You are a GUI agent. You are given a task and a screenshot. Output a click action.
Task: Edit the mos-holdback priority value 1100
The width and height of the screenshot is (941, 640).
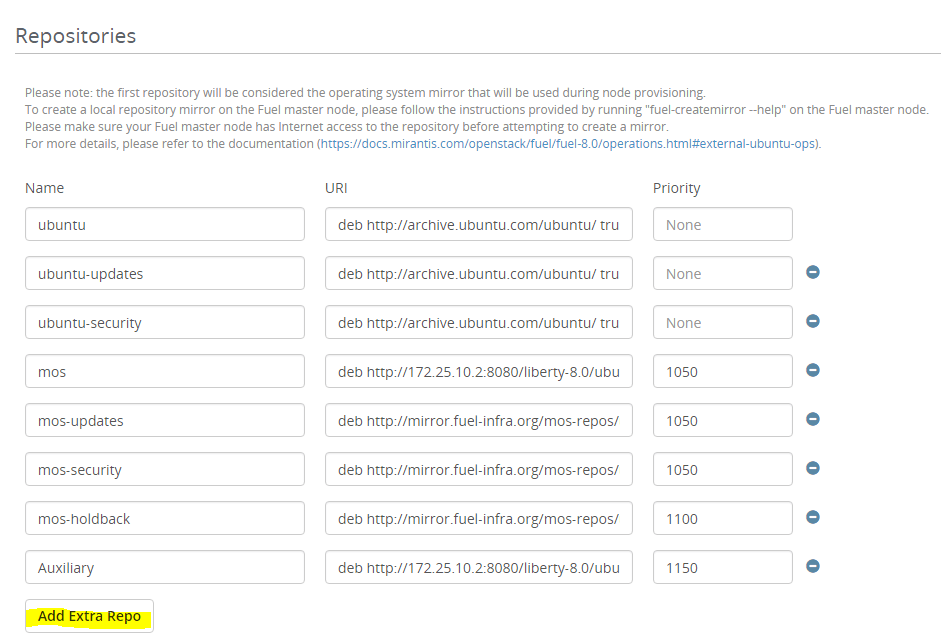pyautogui.click(x=722, y=519)
